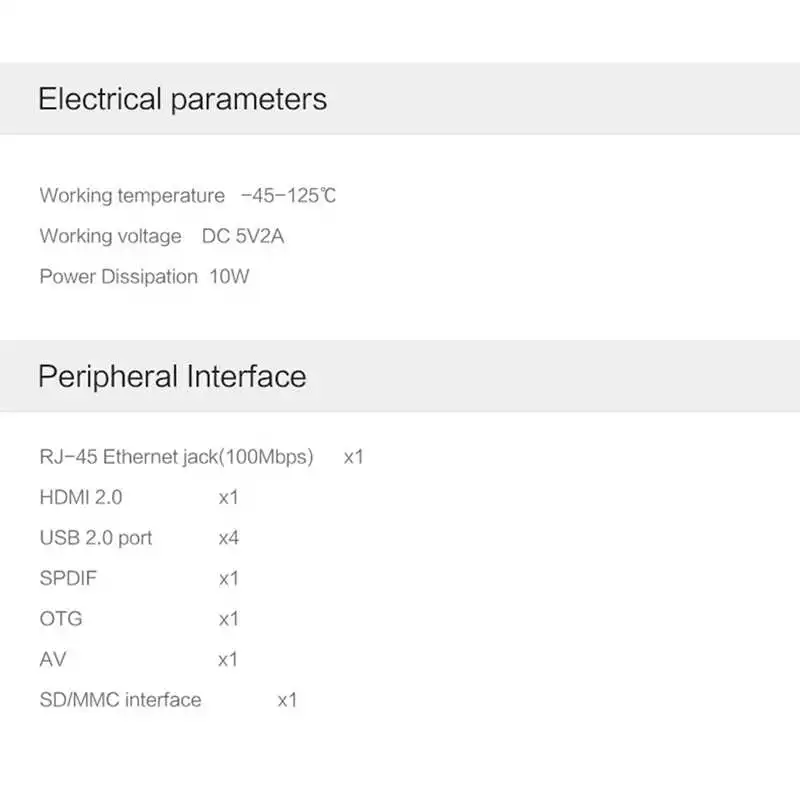Select the Working voltage label
The image size is (800, 800).
pos(111,236)
